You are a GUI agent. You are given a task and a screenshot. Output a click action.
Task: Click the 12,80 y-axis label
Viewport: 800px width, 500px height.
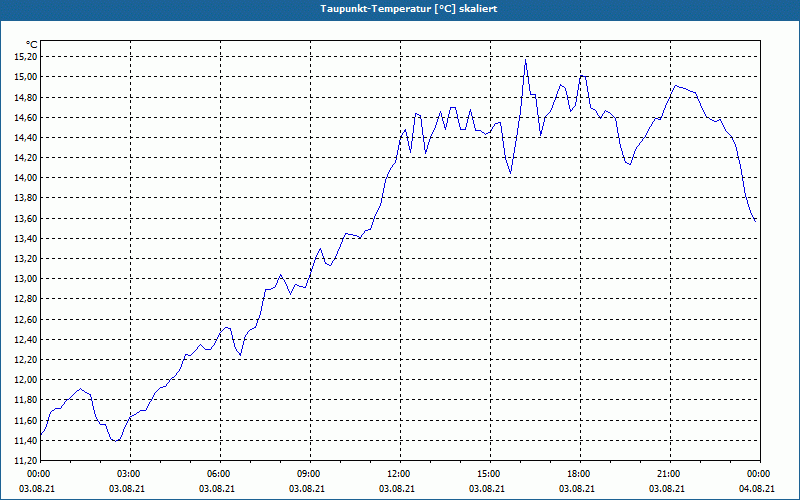click(24, 299)
